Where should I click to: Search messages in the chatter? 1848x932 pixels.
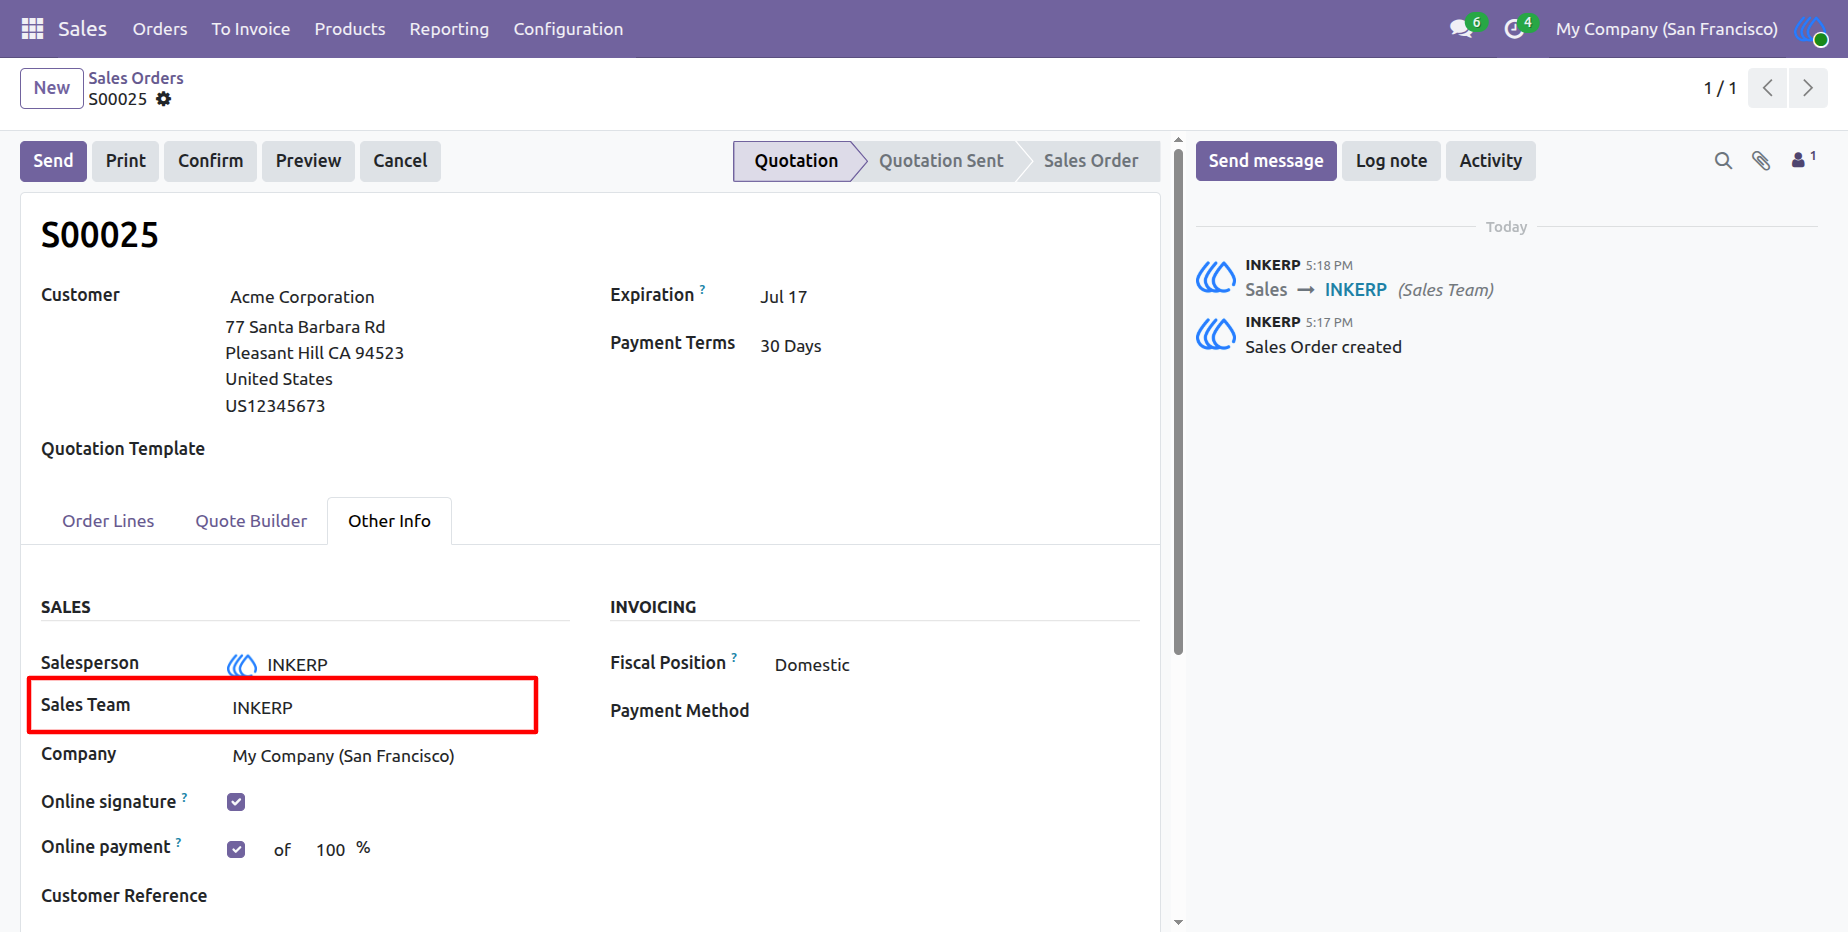coord(1723,161)
